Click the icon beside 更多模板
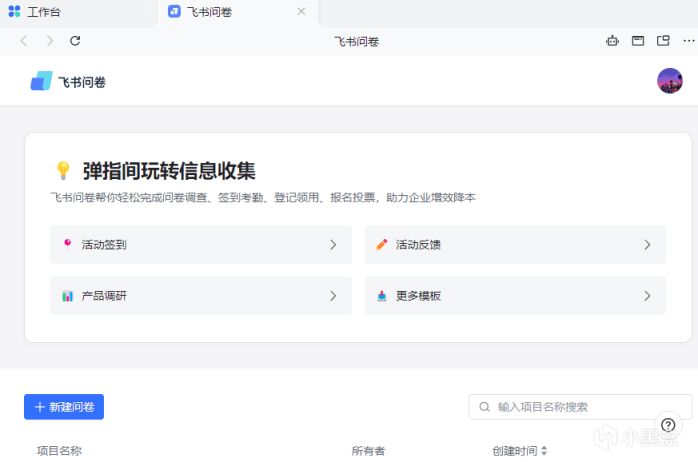 pyautogui.click(x=381, y=296)
